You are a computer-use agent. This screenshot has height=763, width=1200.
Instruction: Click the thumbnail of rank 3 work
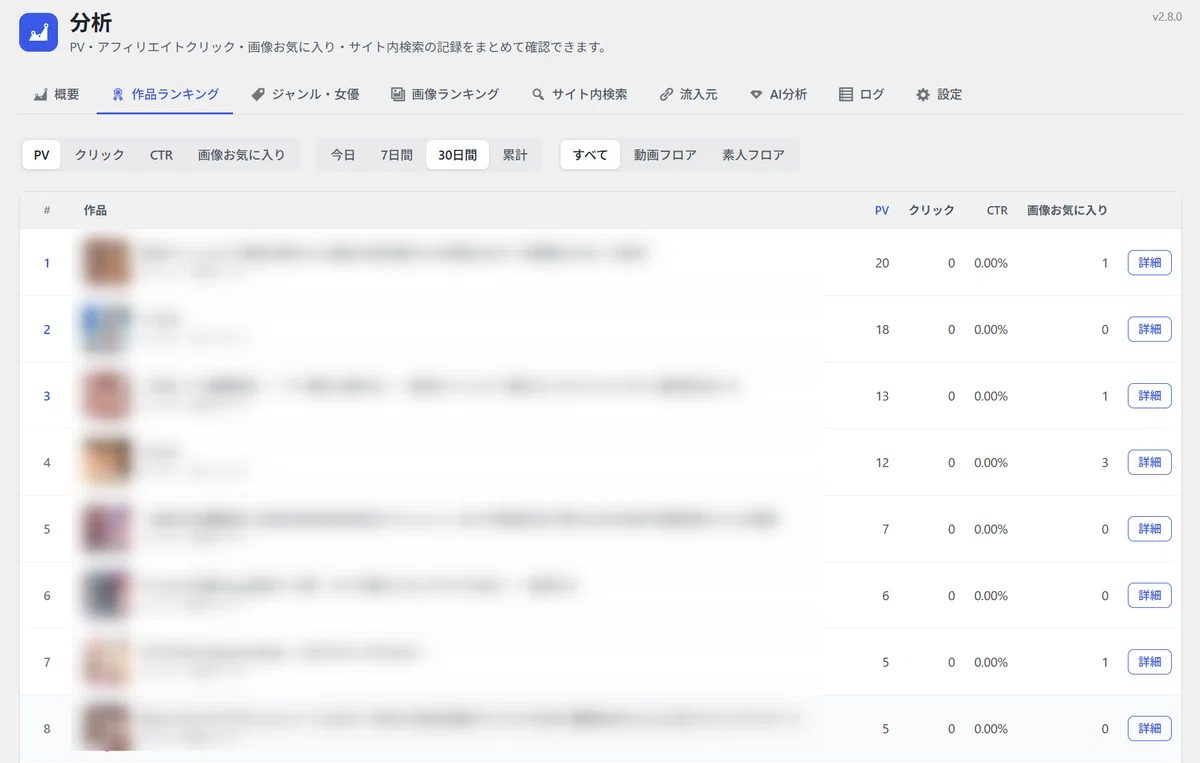[x=106, y=396]
